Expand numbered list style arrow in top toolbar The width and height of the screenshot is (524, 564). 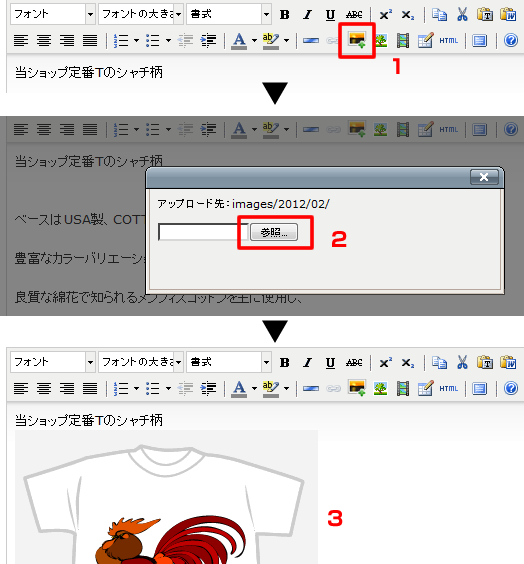[136, 40]
